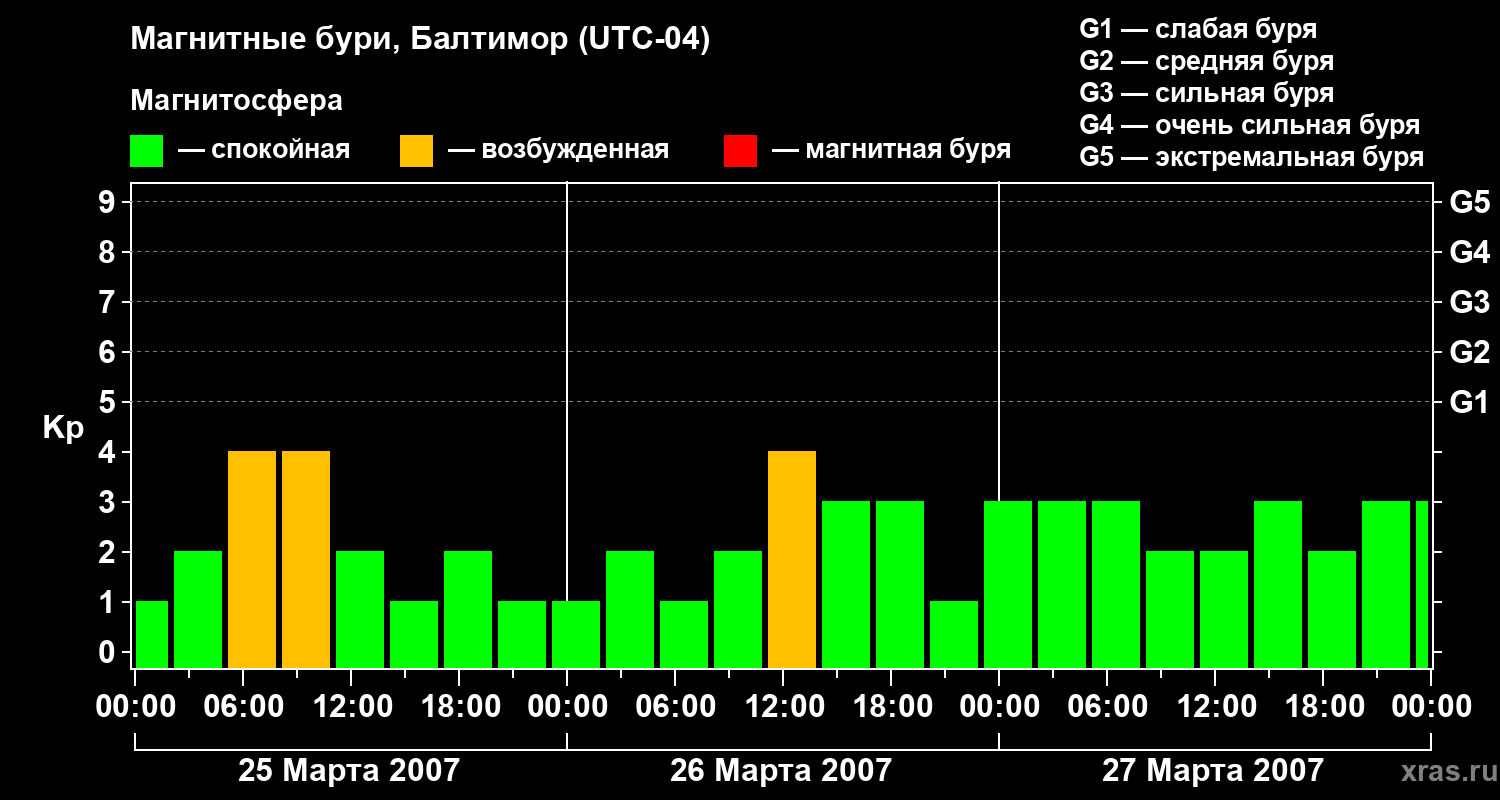Click the first green Kp 1 bar on 25 March

coord(152,635)
